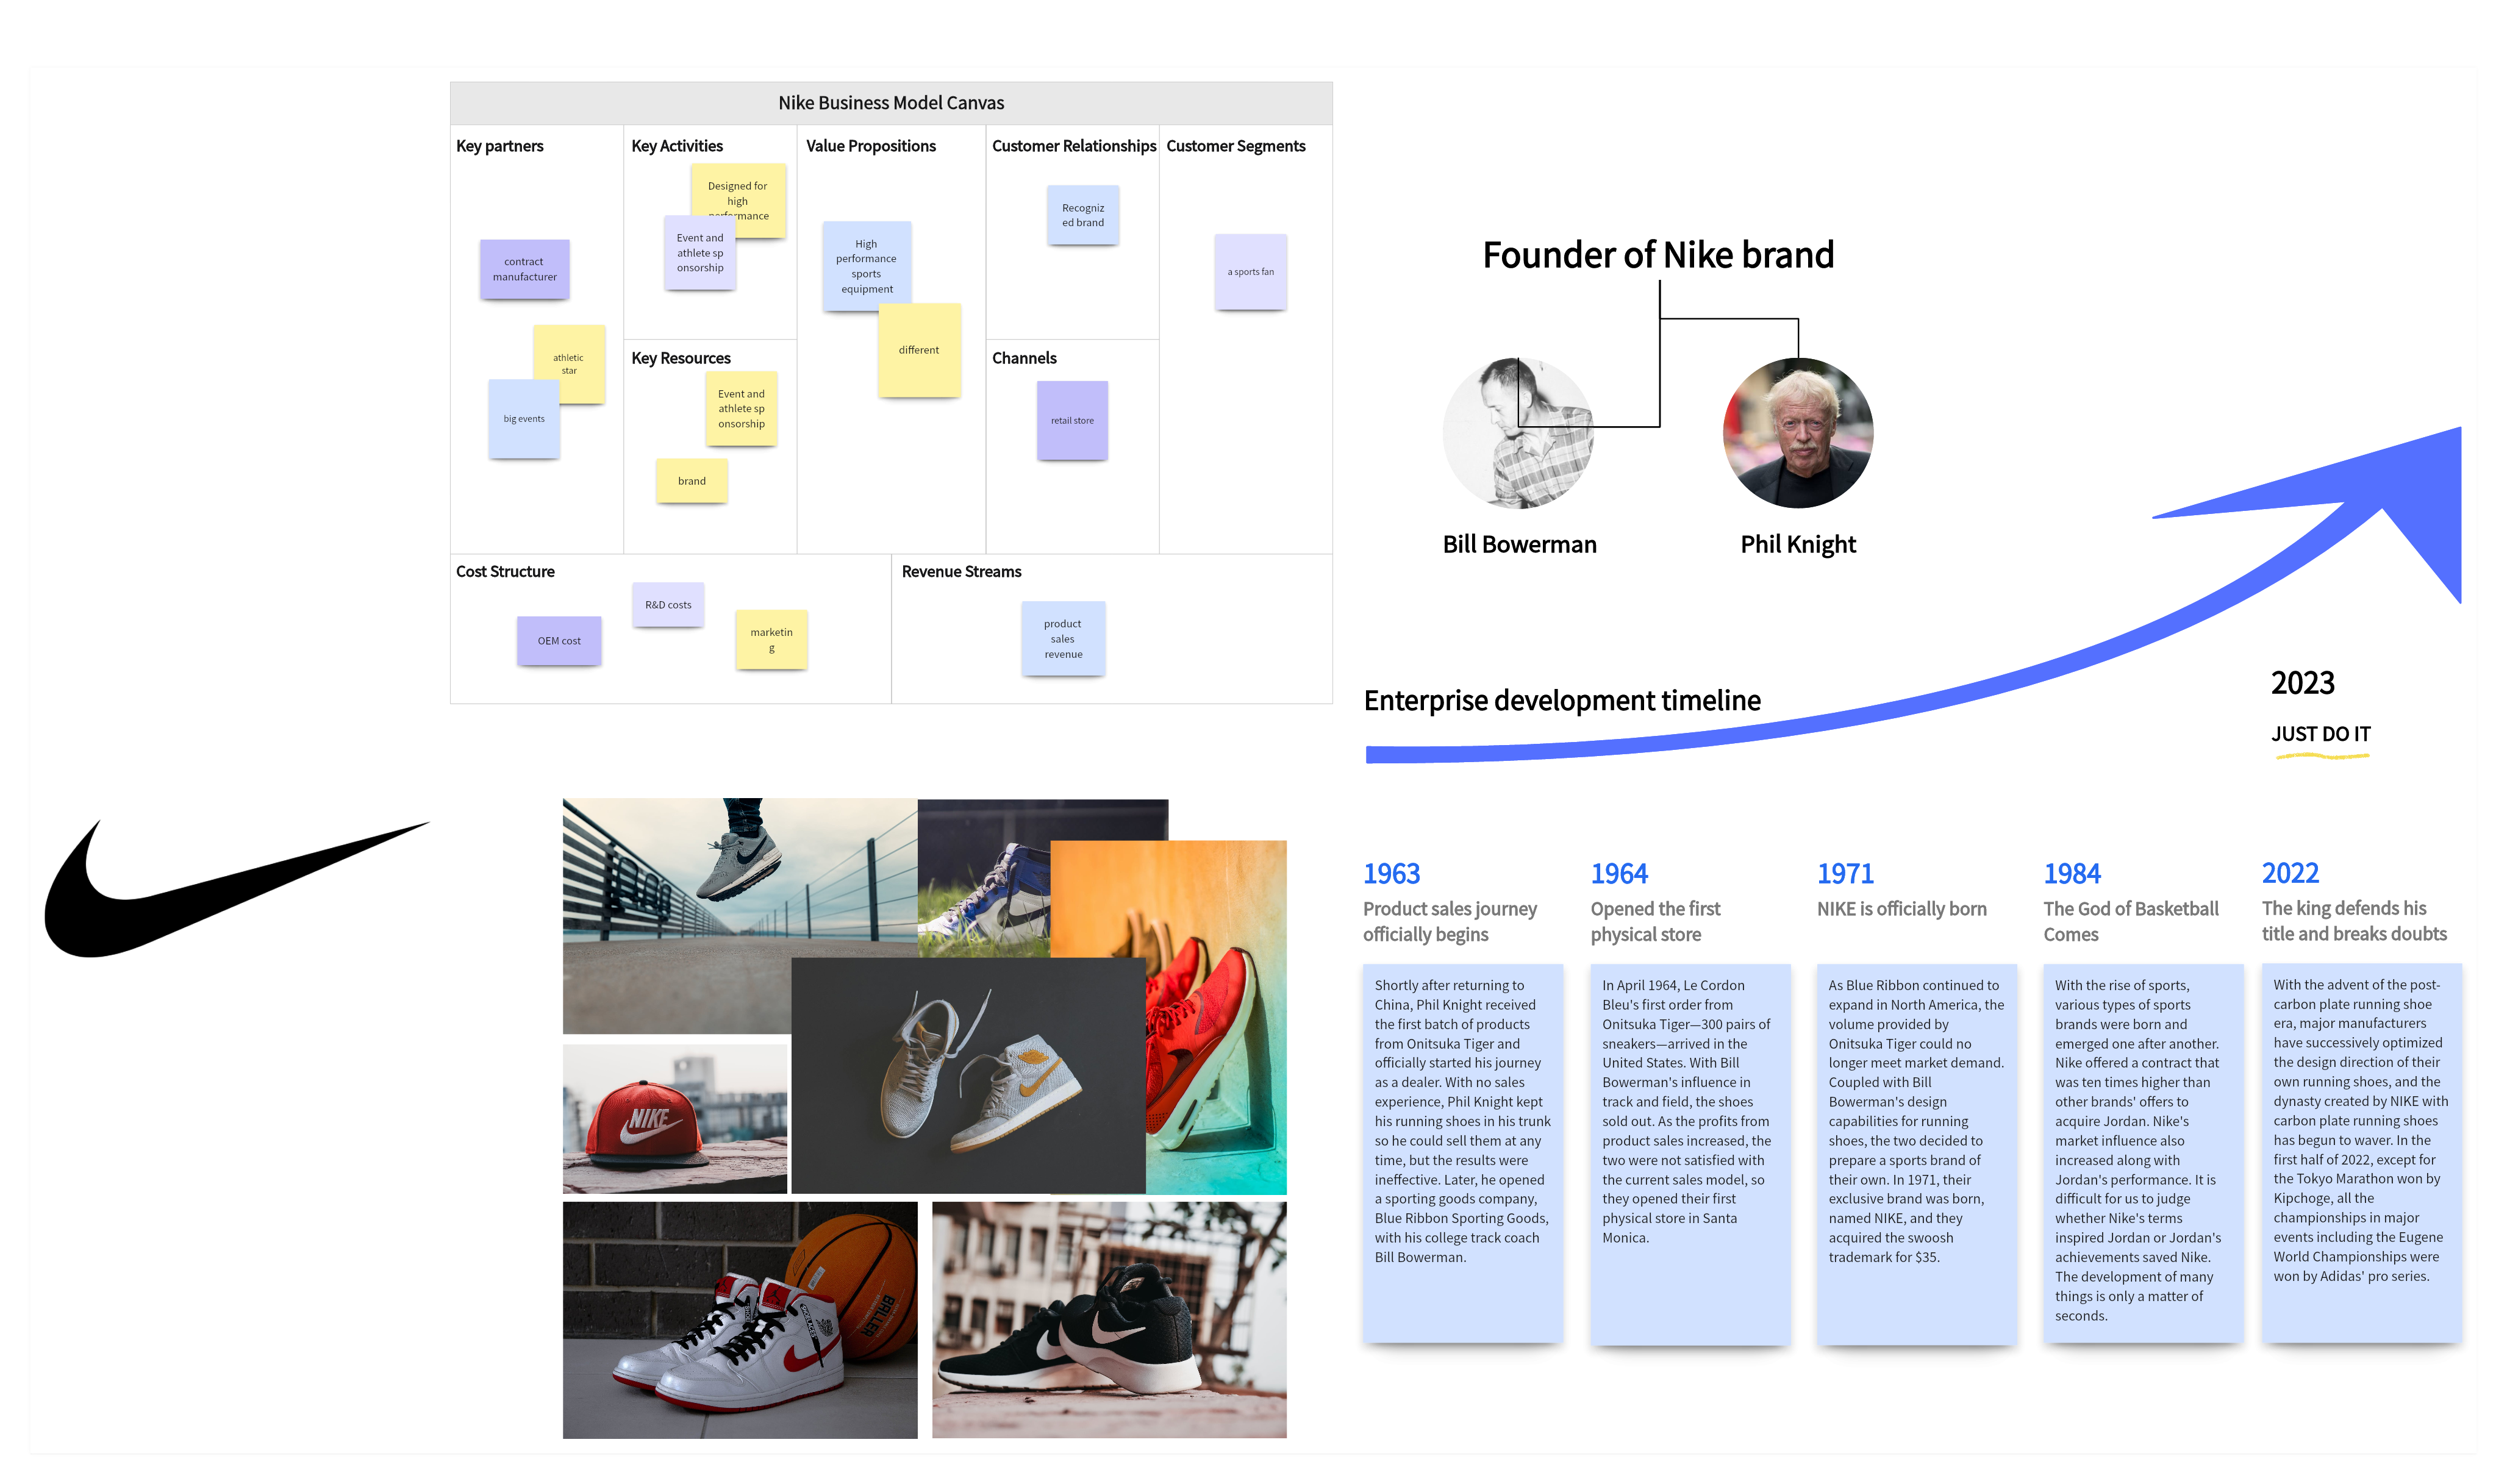The width and height of the screenshot is (2507, 1484).
Task: Click 'High performance sports equipment' note
Action: point(866,266)
